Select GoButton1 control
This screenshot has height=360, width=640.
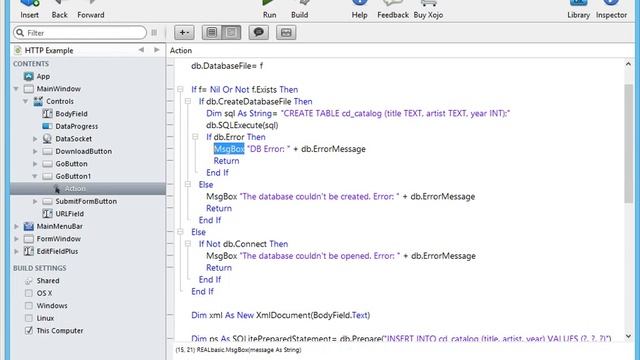click(x=73, y=176)
